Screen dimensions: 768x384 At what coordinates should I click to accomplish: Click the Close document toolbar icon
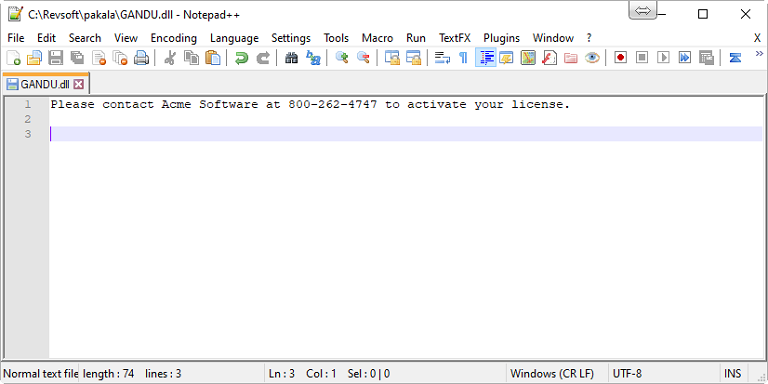pyautogui.click(x=98, y=58)
